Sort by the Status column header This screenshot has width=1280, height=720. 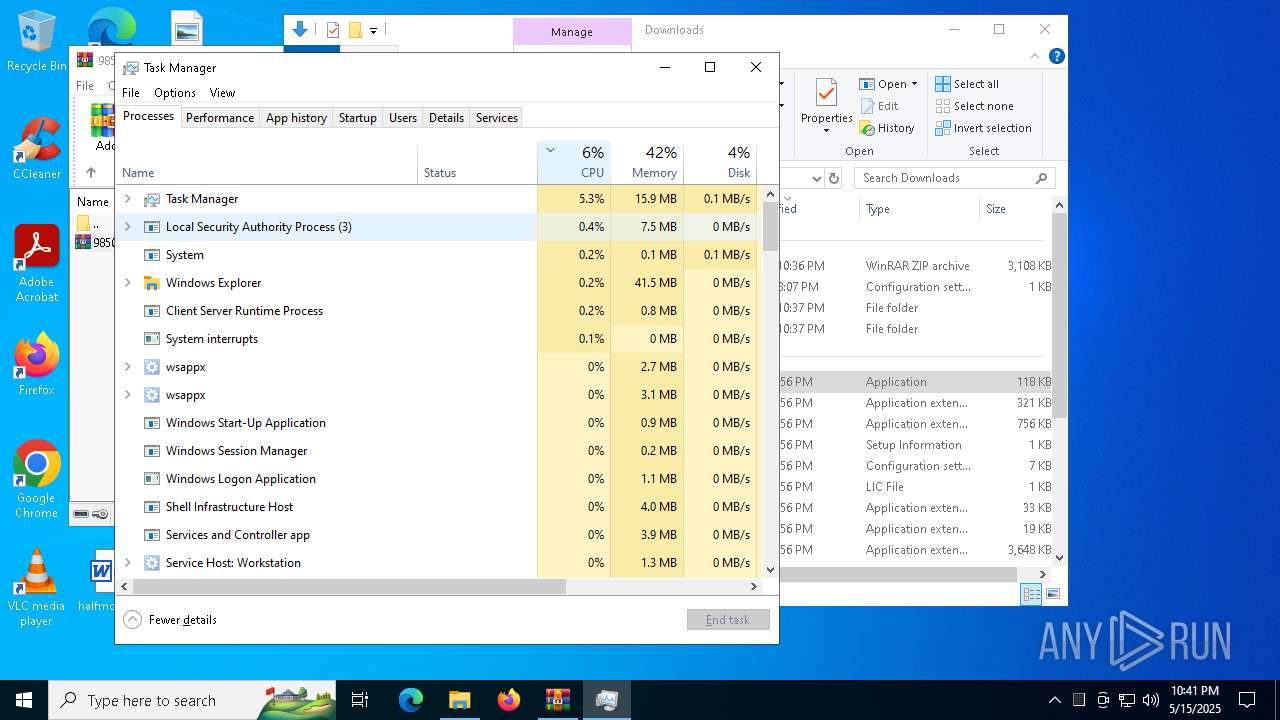click(477, 163)
